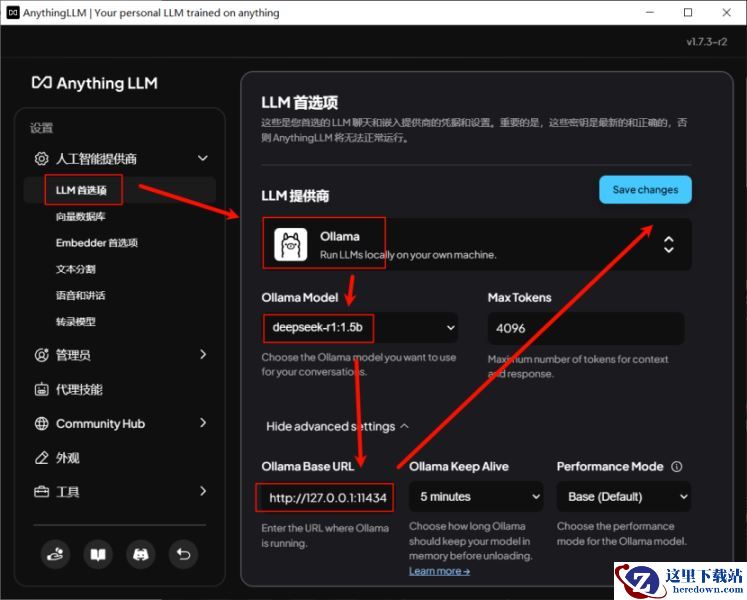Open the LLM provider selector chevrons
Screen dimensions: 747x600
tap(668, 245)
